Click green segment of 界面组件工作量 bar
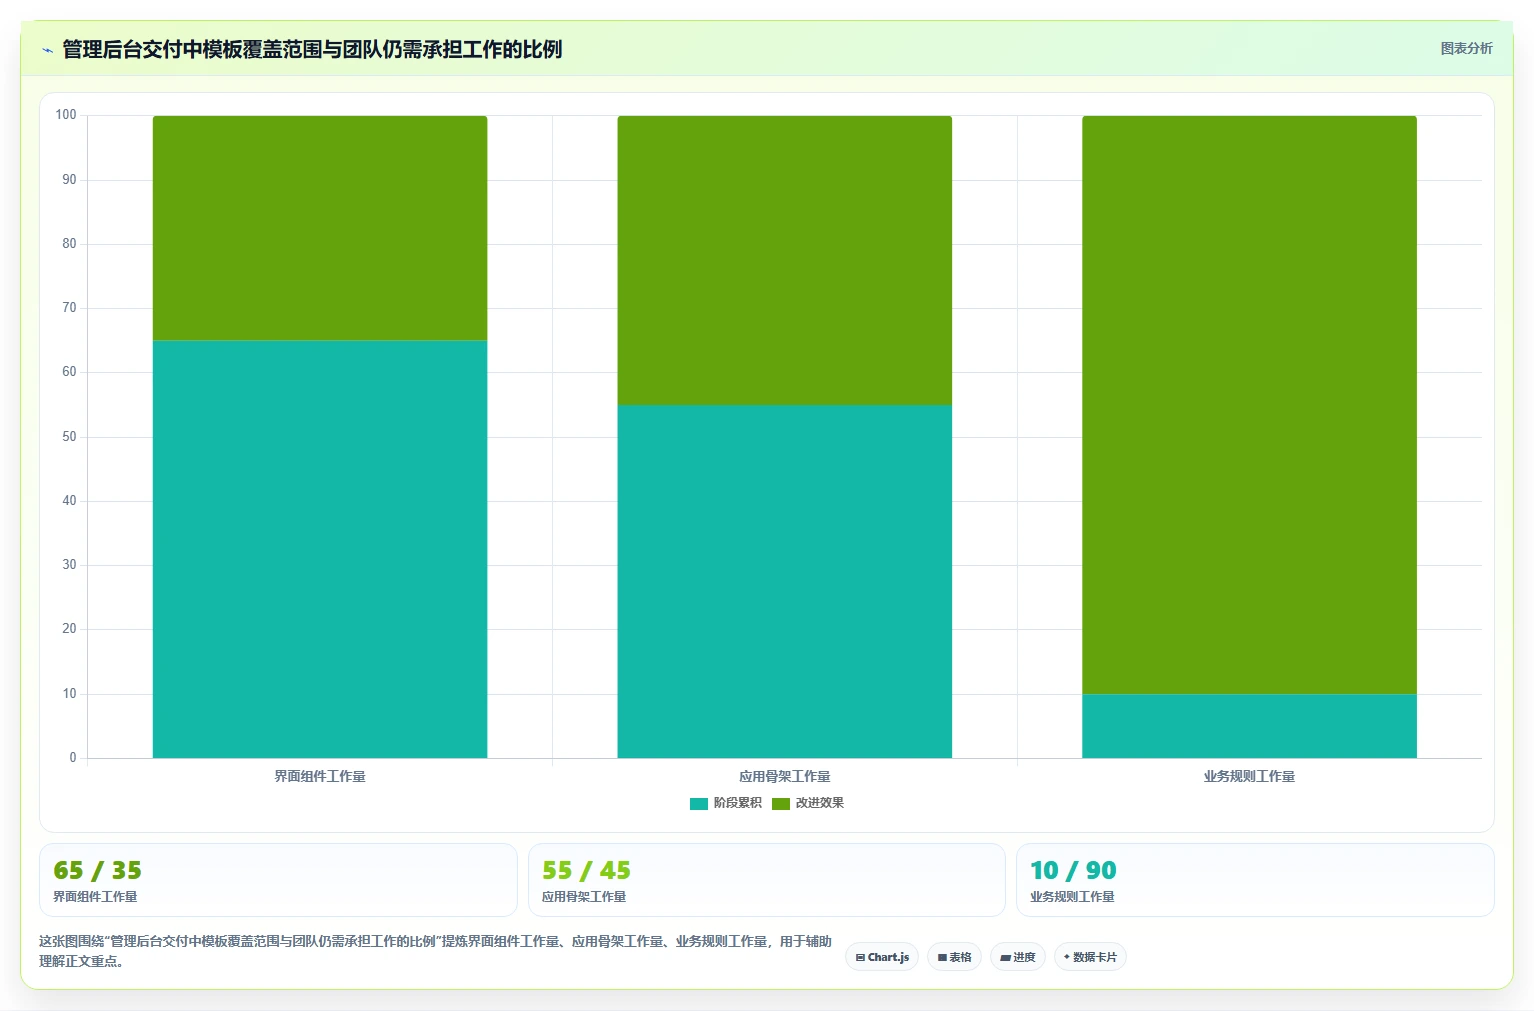The height and width of the screenshot is (1011, 1534). (x=320, y=228)
